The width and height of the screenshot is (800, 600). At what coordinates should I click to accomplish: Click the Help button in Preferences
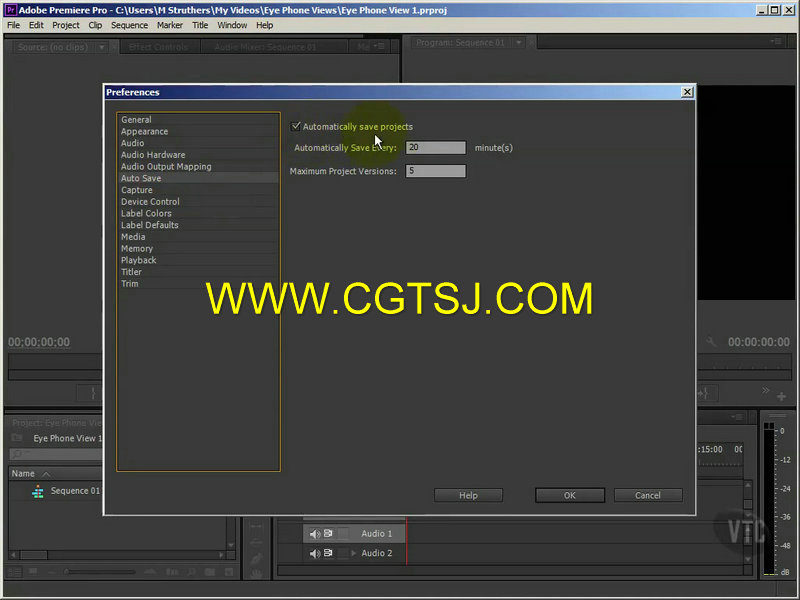point(468,495)
